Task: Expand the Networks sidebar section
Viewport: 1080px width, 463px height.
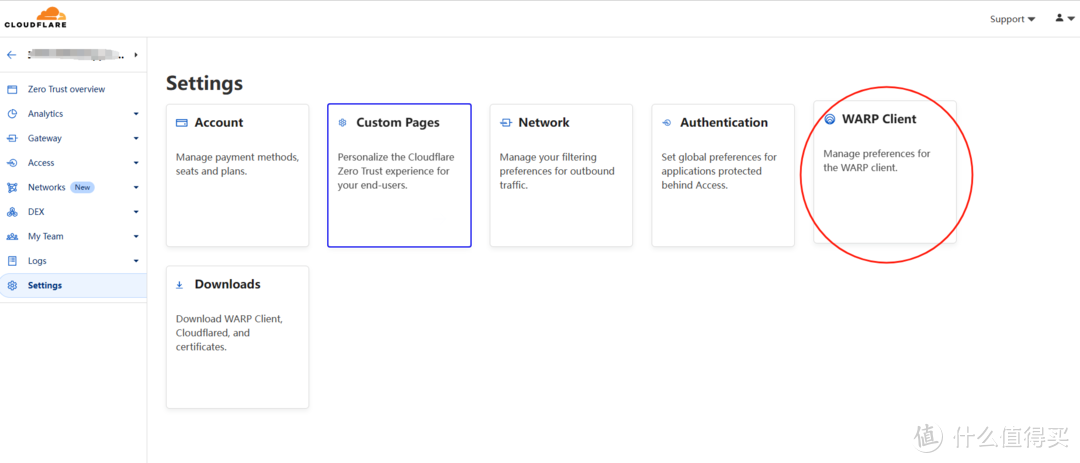Action: point(136,187)
